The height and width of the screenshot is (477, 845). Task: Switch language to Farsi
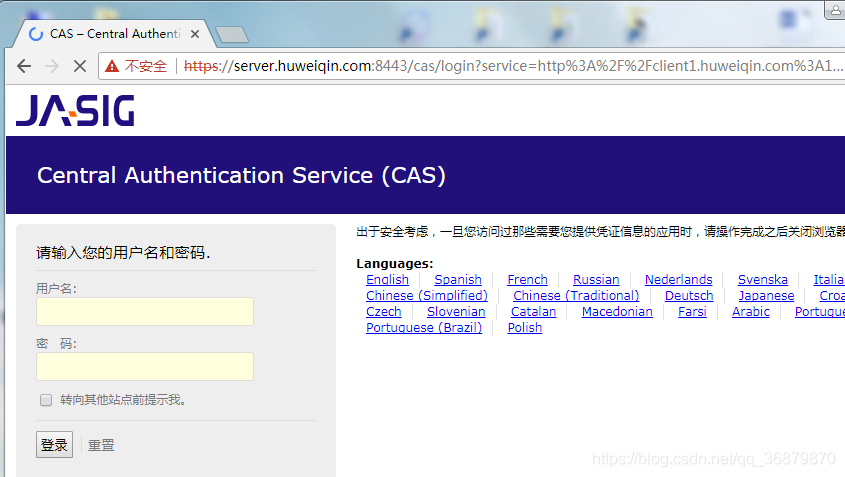click(x=692, y=312)
